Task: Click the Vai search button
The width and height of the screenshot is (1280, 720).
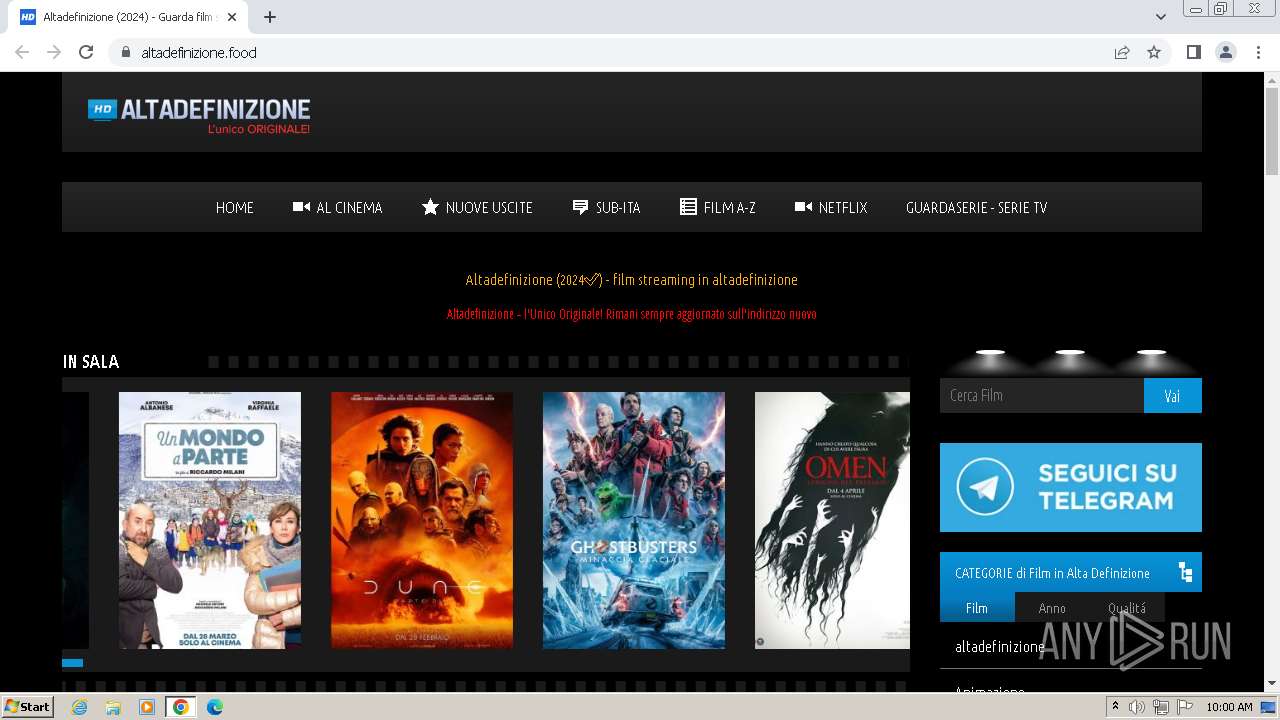Action: [1173, 395]
